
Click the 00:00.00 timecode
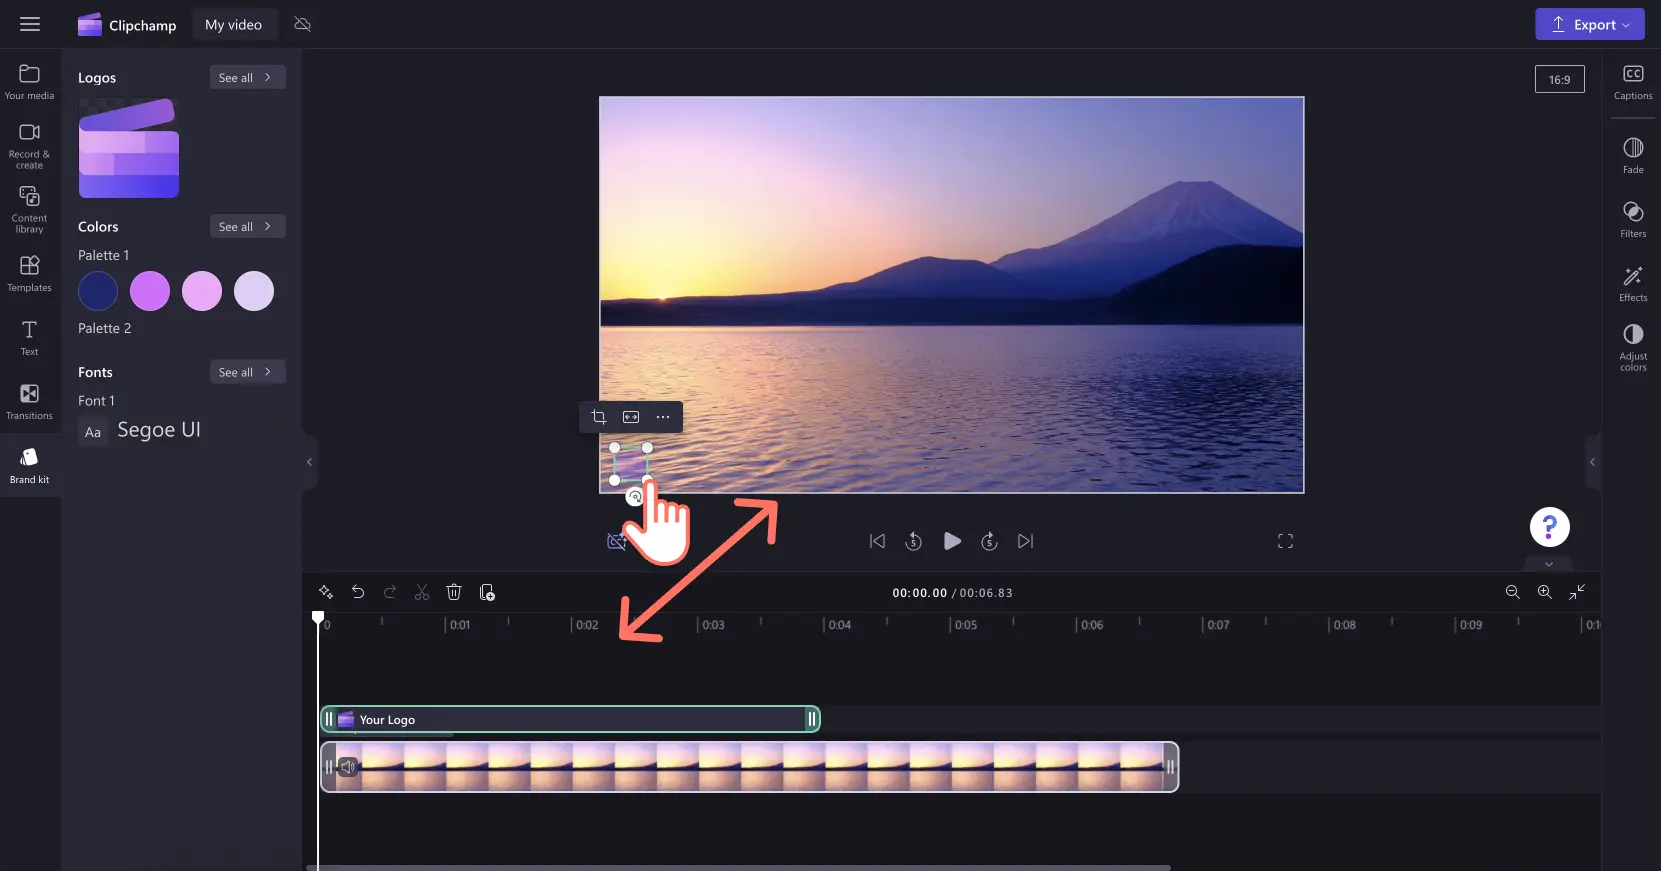pos(919,593)
